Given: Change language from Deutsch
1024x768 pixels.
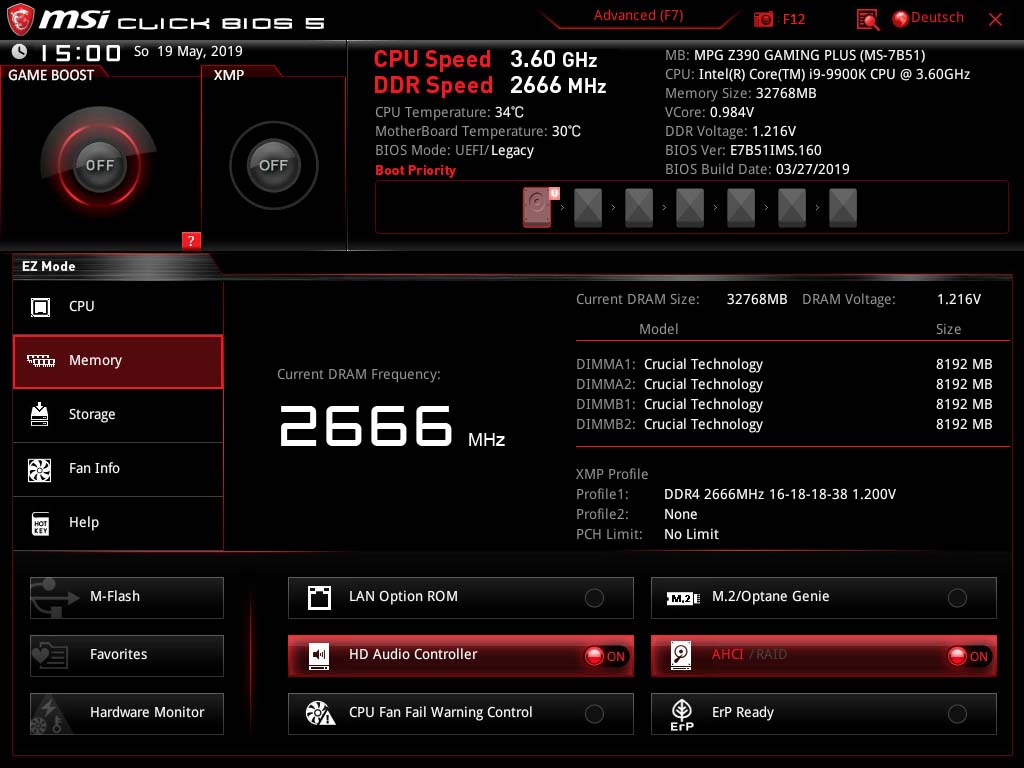Looking at the screenshot, I should (x=937, y=18).
